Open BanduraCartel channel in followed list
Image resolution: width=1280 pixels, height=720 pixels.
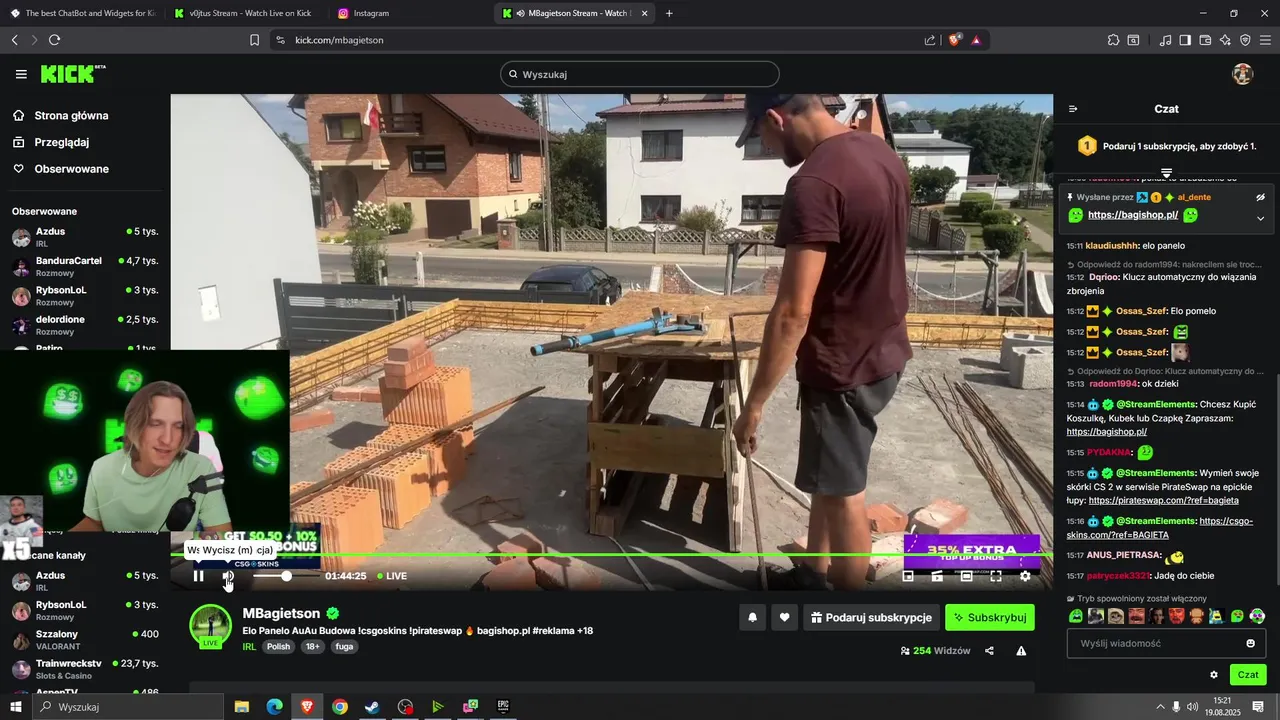[x=85, y=266]
